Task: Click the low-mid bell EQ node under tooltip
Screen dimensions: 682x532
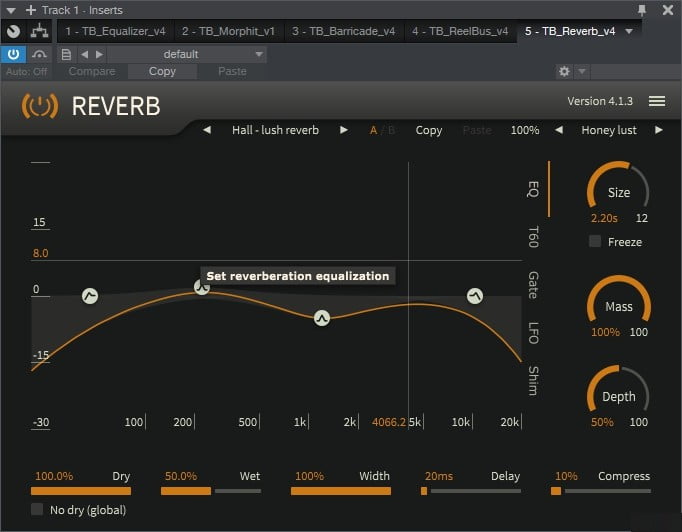Action: tap(202, 288)
